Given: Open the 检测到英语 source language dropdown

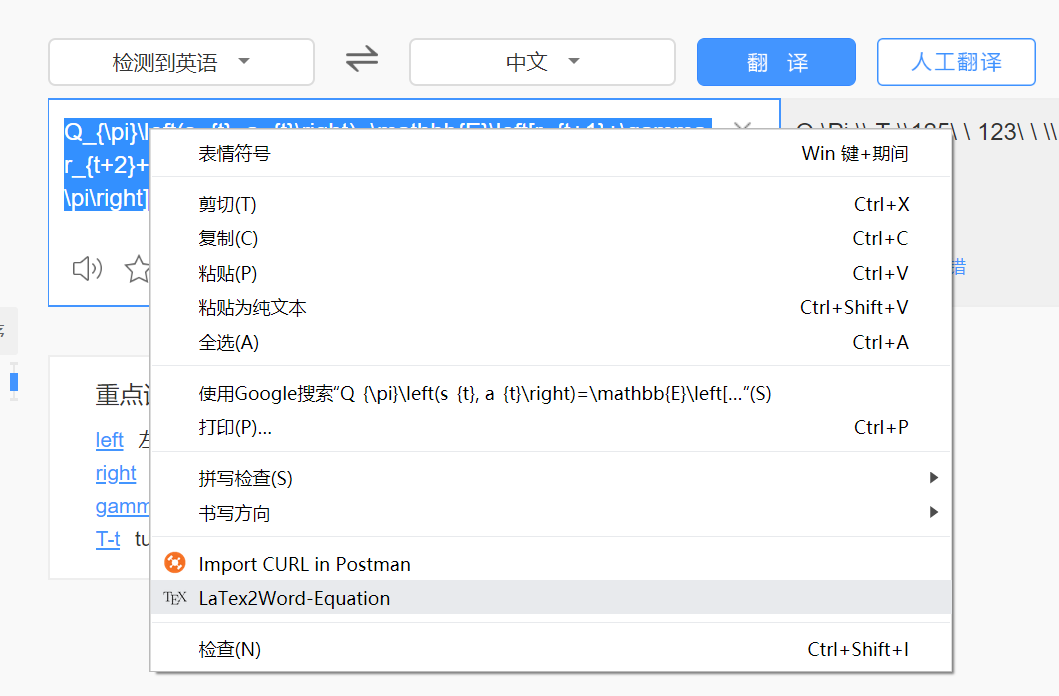Looking at the screenshot, I should [181, 61].
